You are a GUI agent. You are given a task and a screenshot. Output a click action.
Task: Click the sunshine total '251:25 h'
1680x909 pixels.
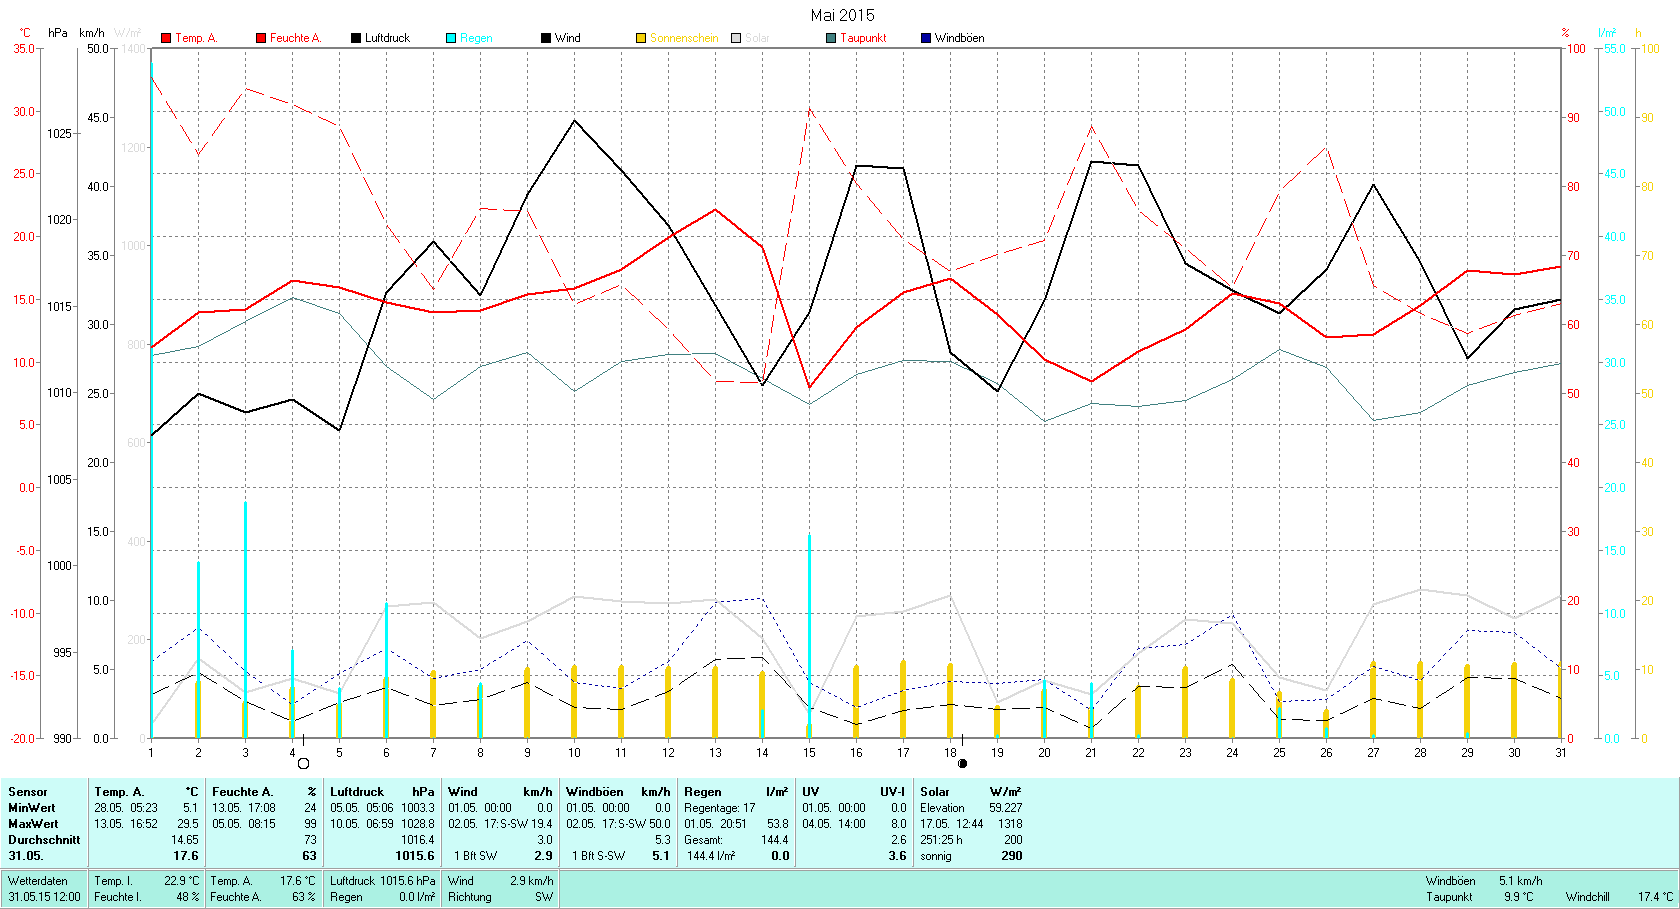click(x=942, y=840)
